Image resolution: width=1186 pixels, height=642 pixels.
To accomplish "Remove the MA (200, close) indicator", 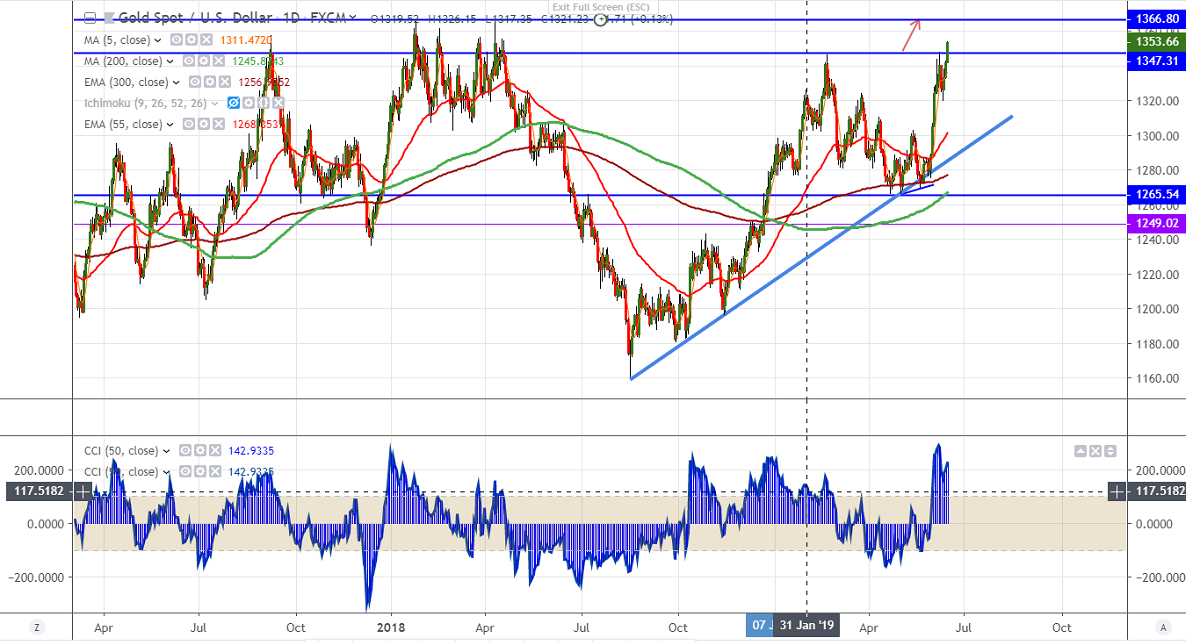I will point(218,61).
